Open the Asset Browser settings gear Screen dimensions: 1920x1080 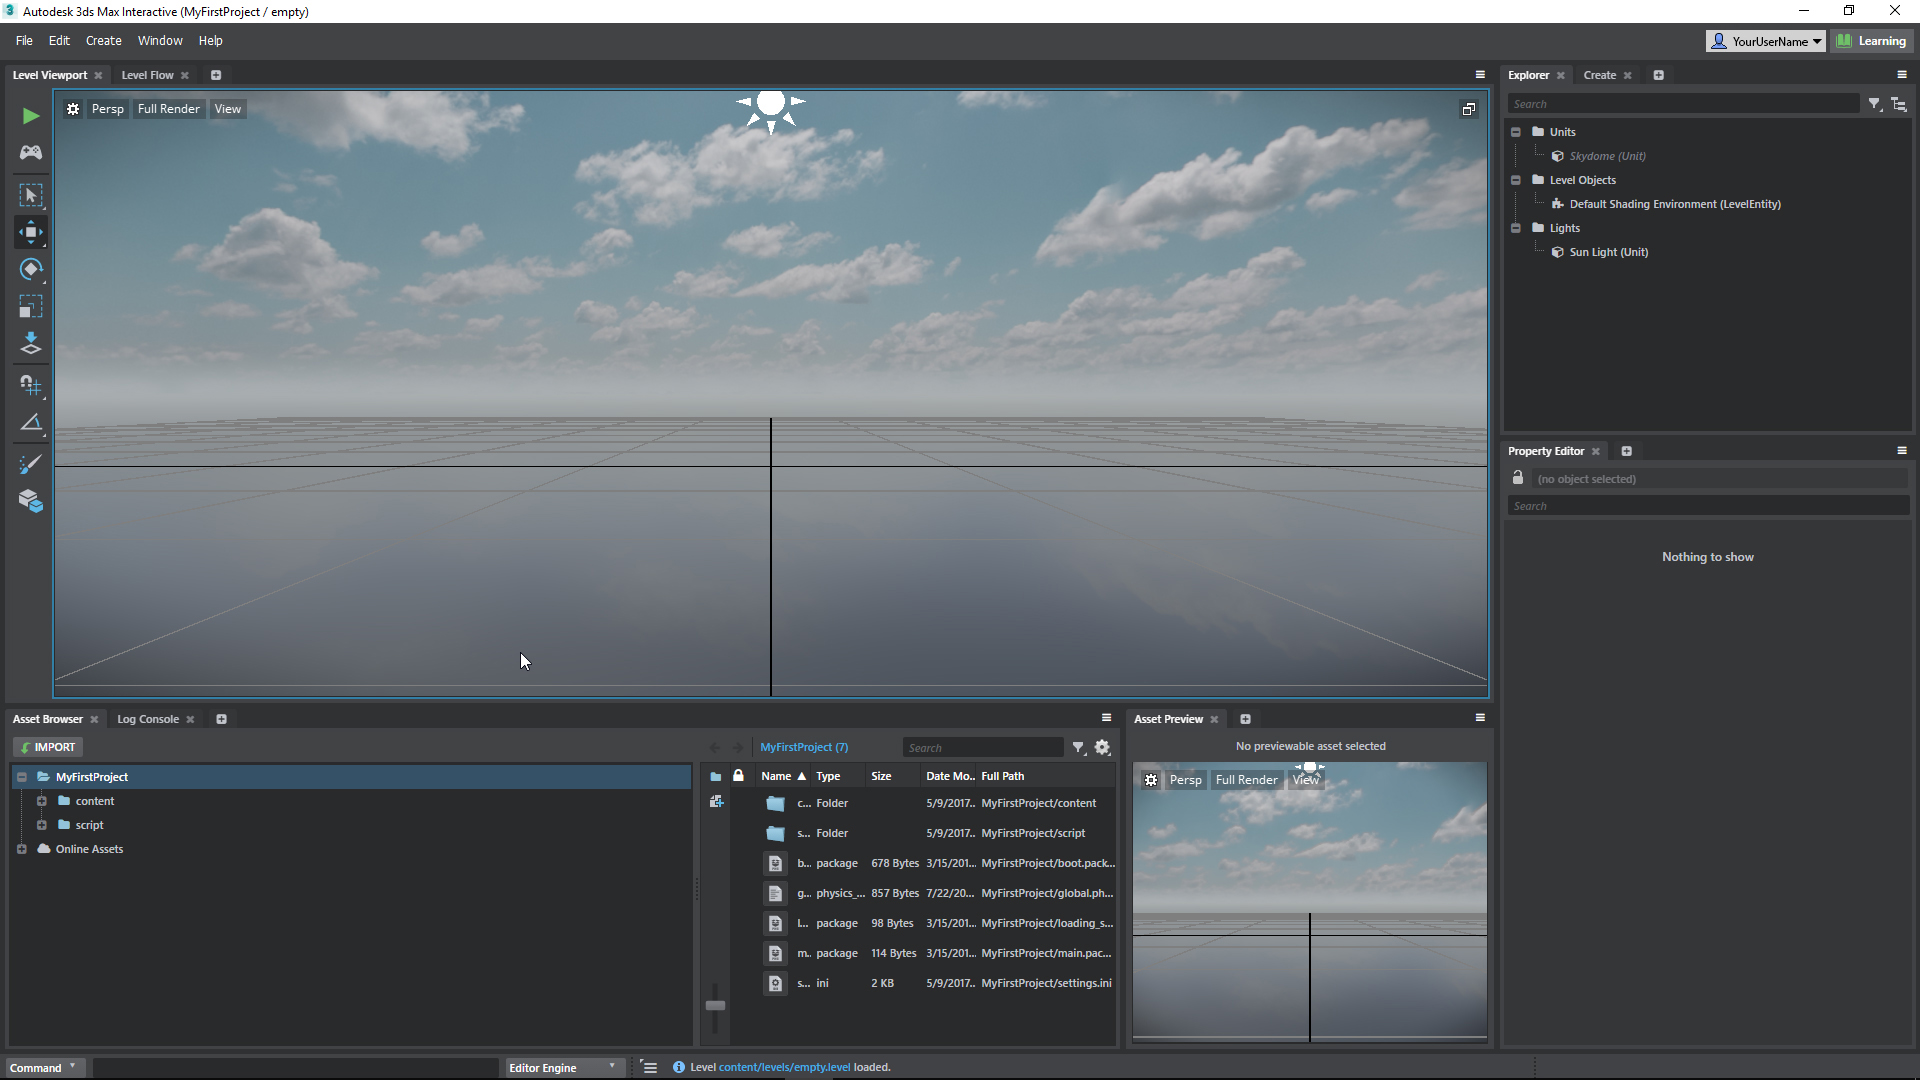point(1102,747)
